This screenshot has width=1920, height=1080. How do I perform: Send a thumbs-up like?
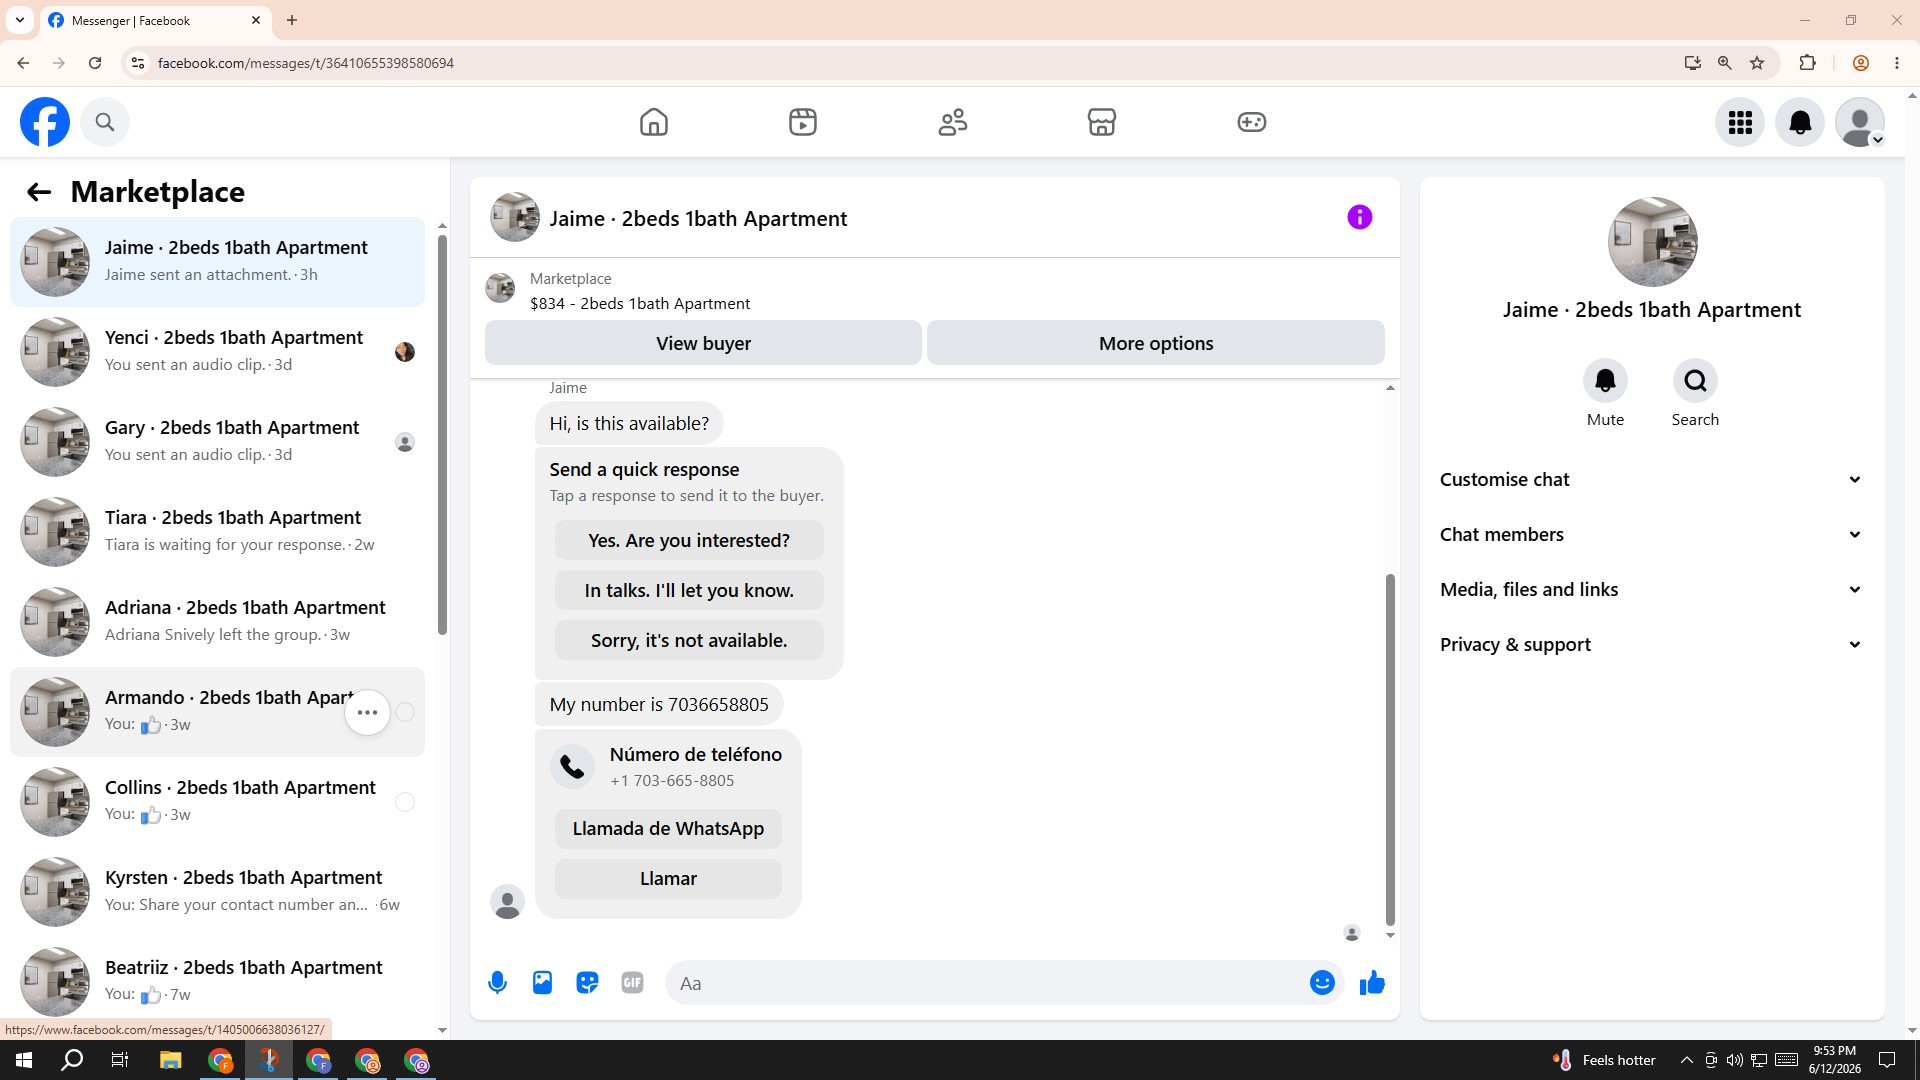click(x=1372, y=983)
